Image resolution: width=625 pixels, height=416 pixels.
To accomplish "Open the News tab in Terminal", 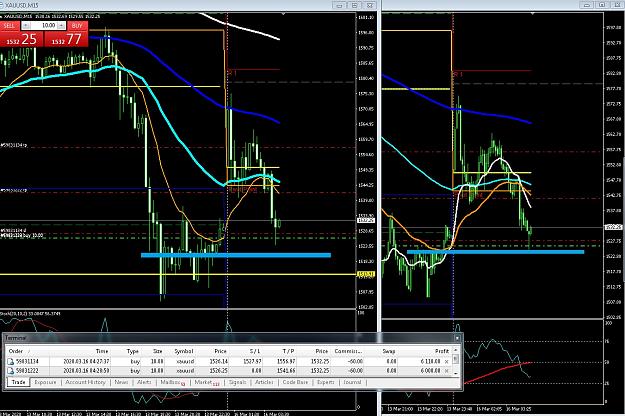I will point(121,382).
